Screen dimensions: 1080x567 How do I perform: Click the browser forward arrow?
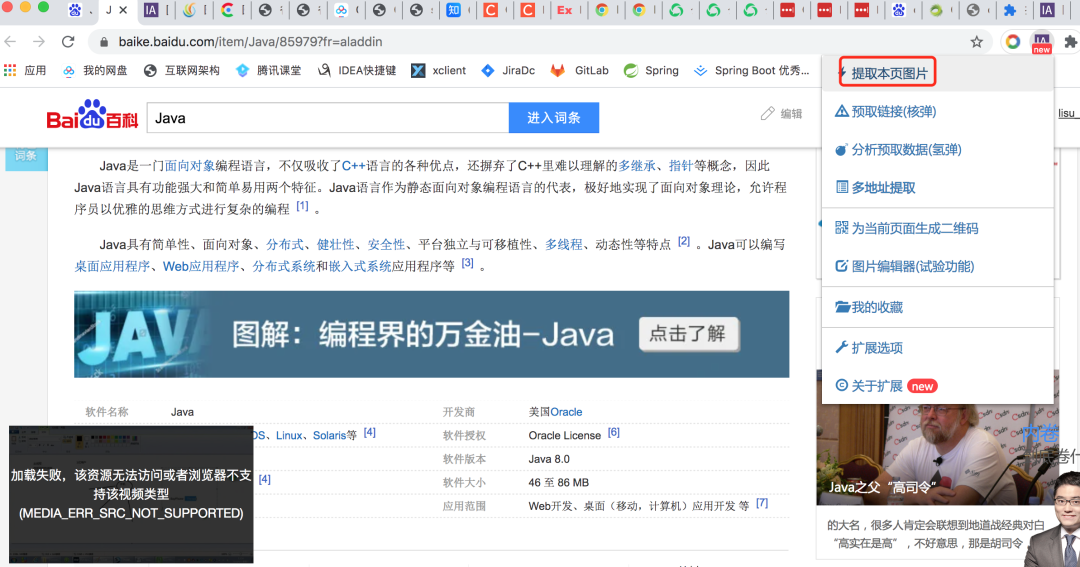click(39, 41)
